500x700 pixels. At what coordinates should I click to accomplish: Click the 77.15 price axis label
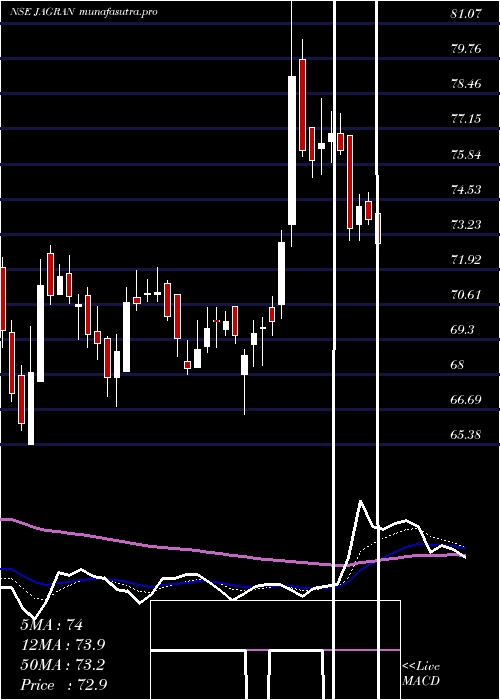(466, 119)
